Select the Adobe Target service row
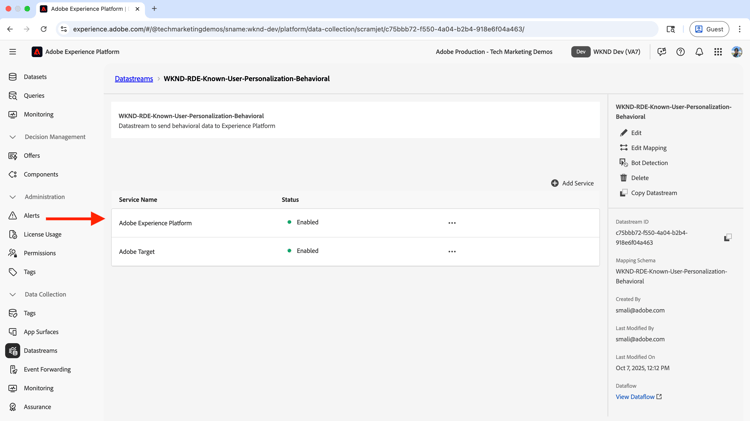750x421 pixels. point(355,252)
